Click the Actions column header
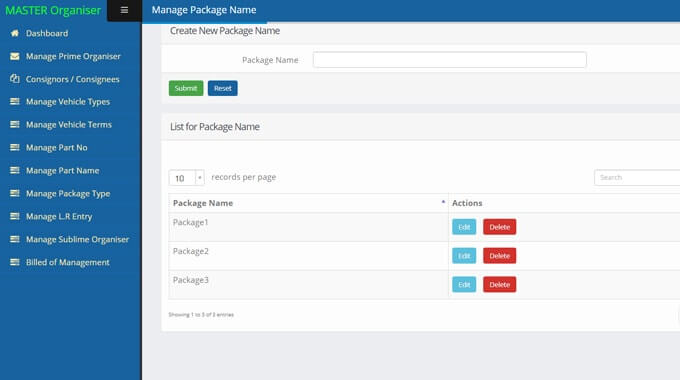The height and width of the screenshot is (380, 680). pyautogui.click(x=564, y=203)
